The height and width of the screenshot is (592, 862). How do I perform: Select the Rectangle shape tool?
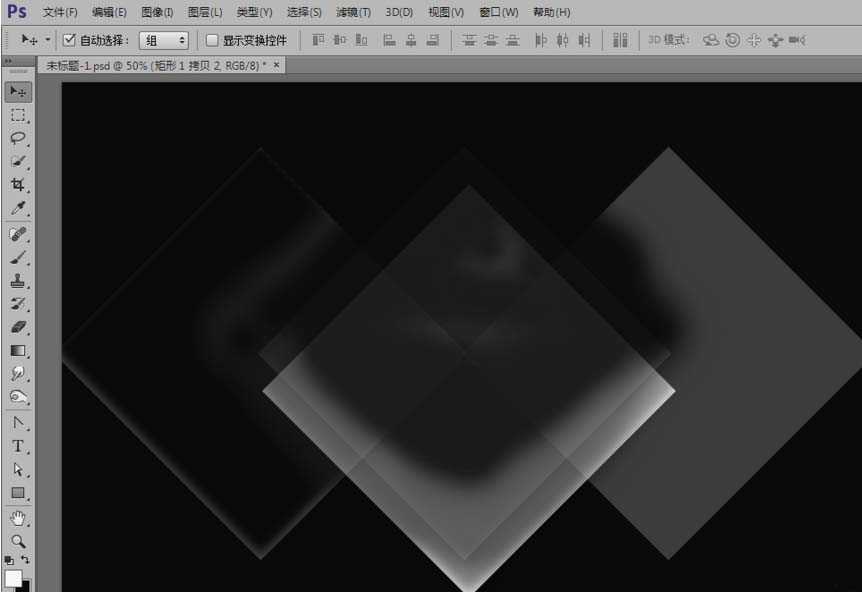pos(18,493)
